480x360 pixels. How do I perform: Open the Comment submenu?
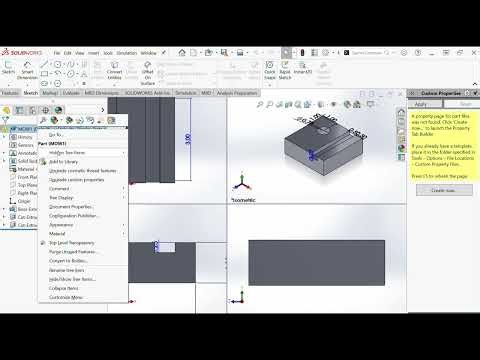coord(83,189)
